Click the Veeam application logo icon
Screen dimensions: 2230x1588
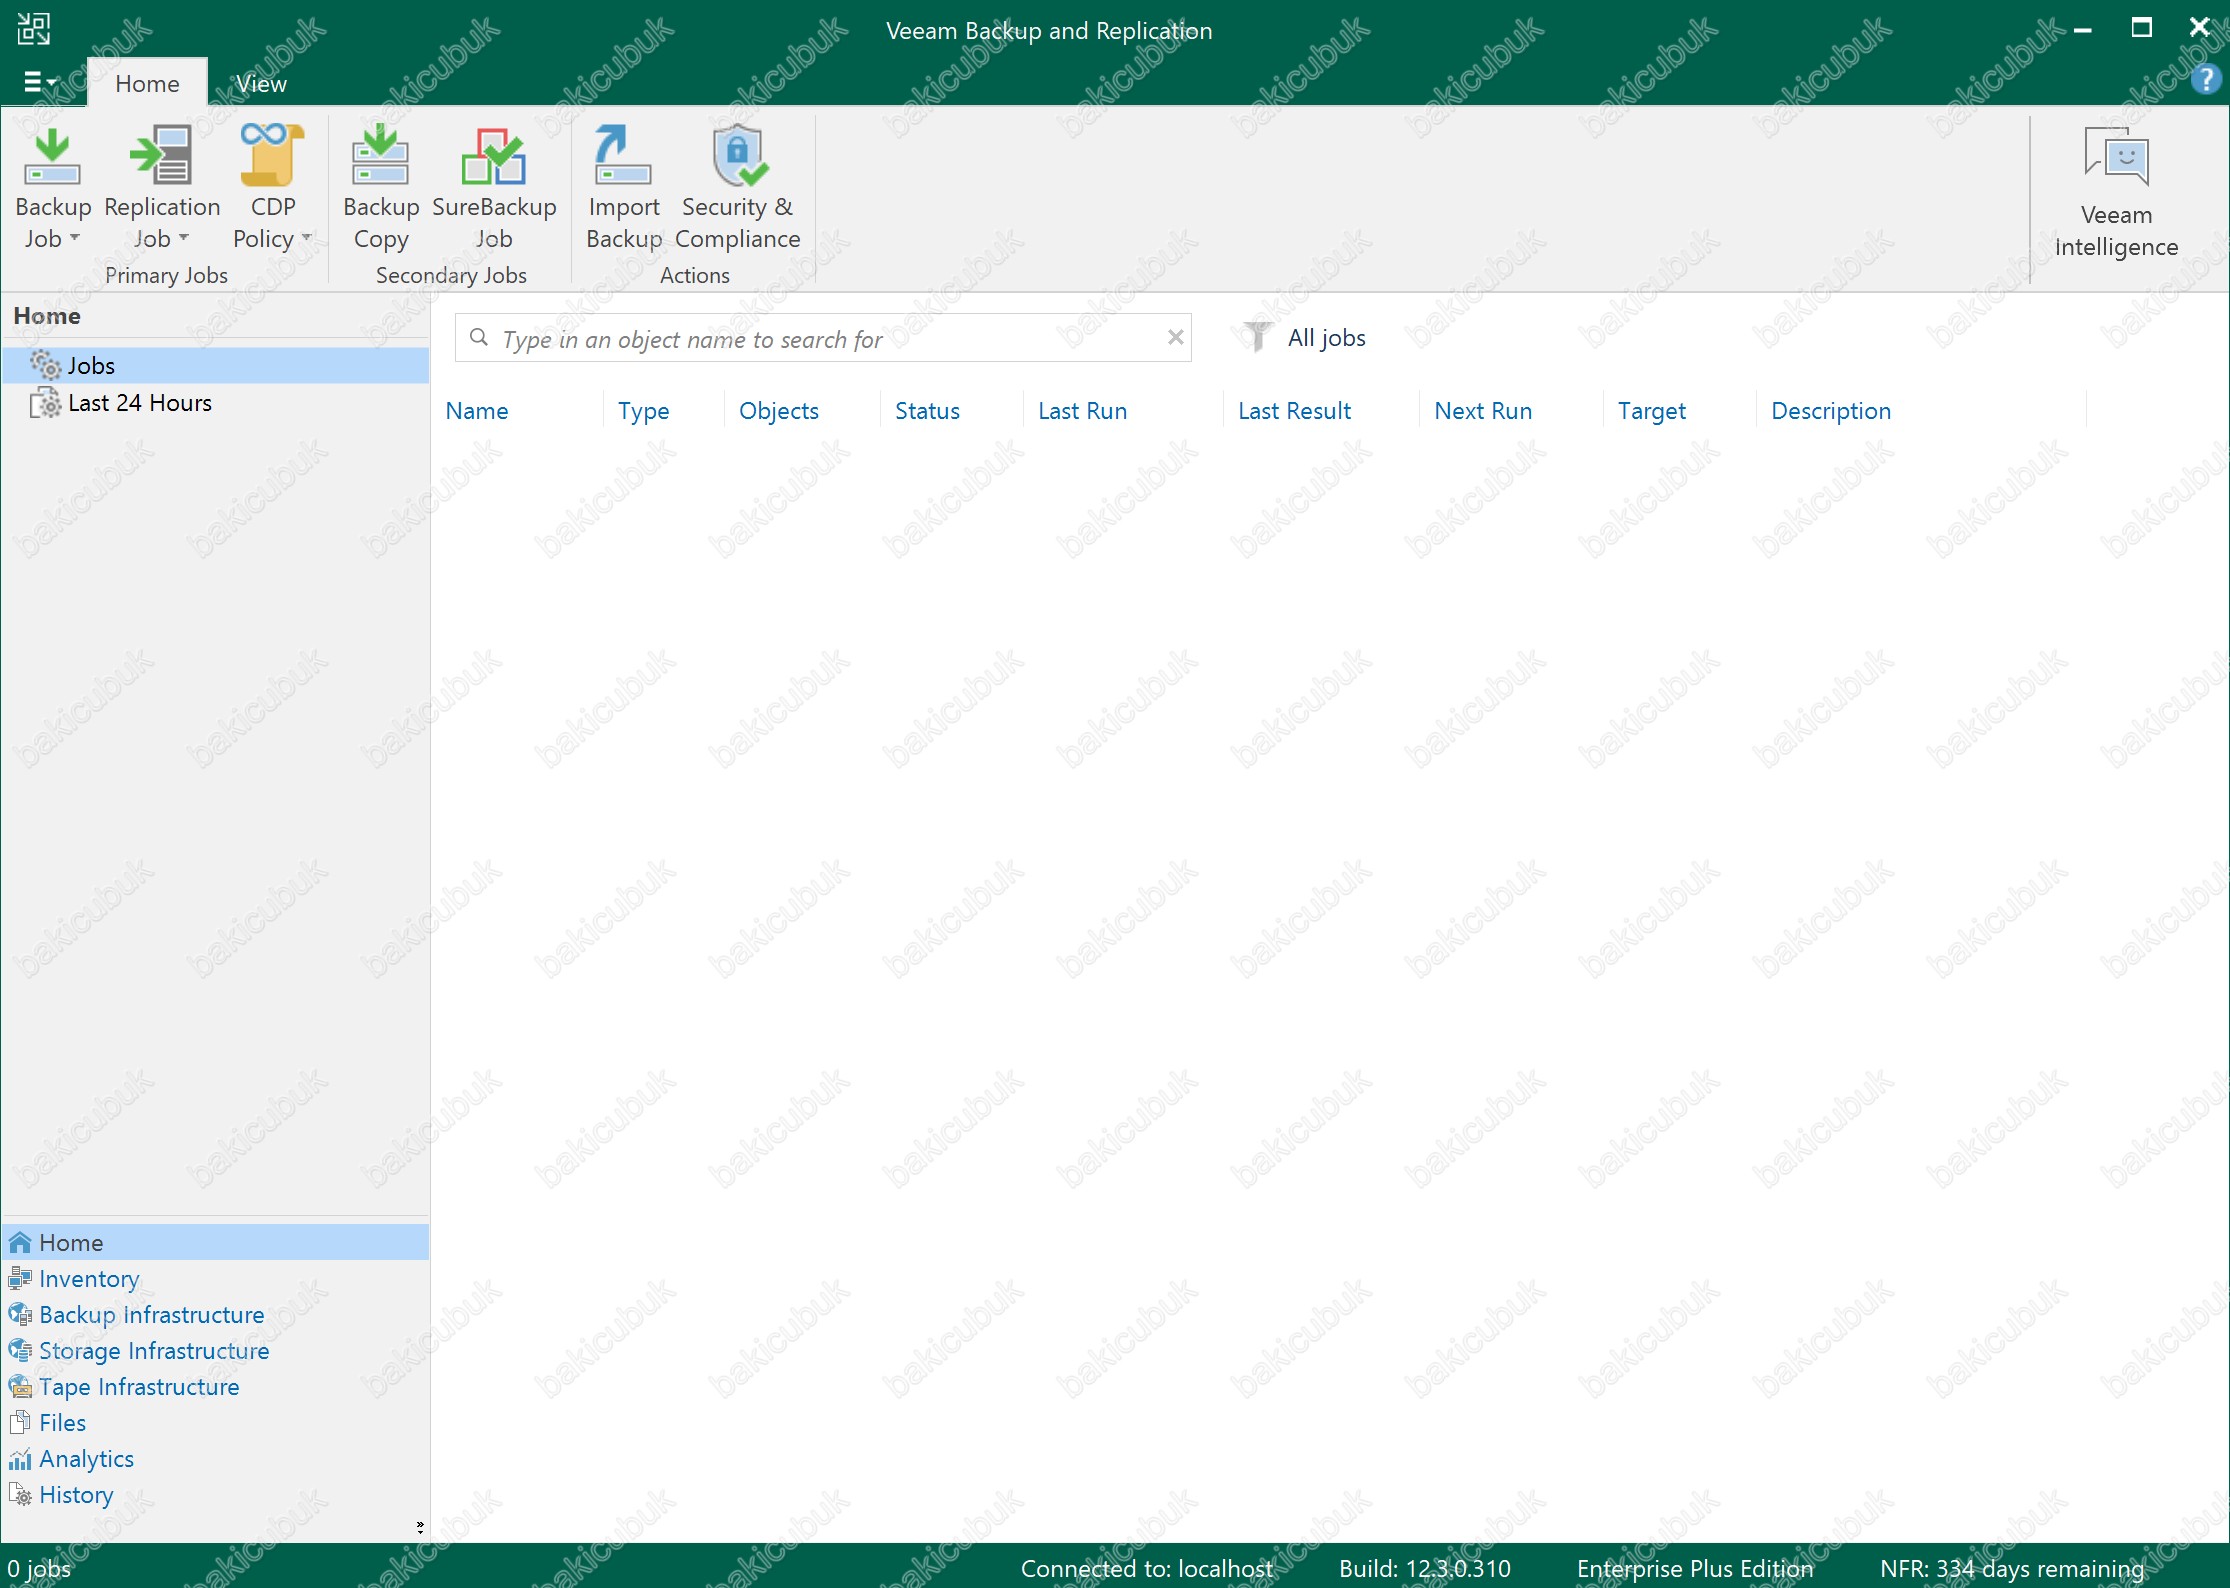pyautogui.click(x=33, y=28)
